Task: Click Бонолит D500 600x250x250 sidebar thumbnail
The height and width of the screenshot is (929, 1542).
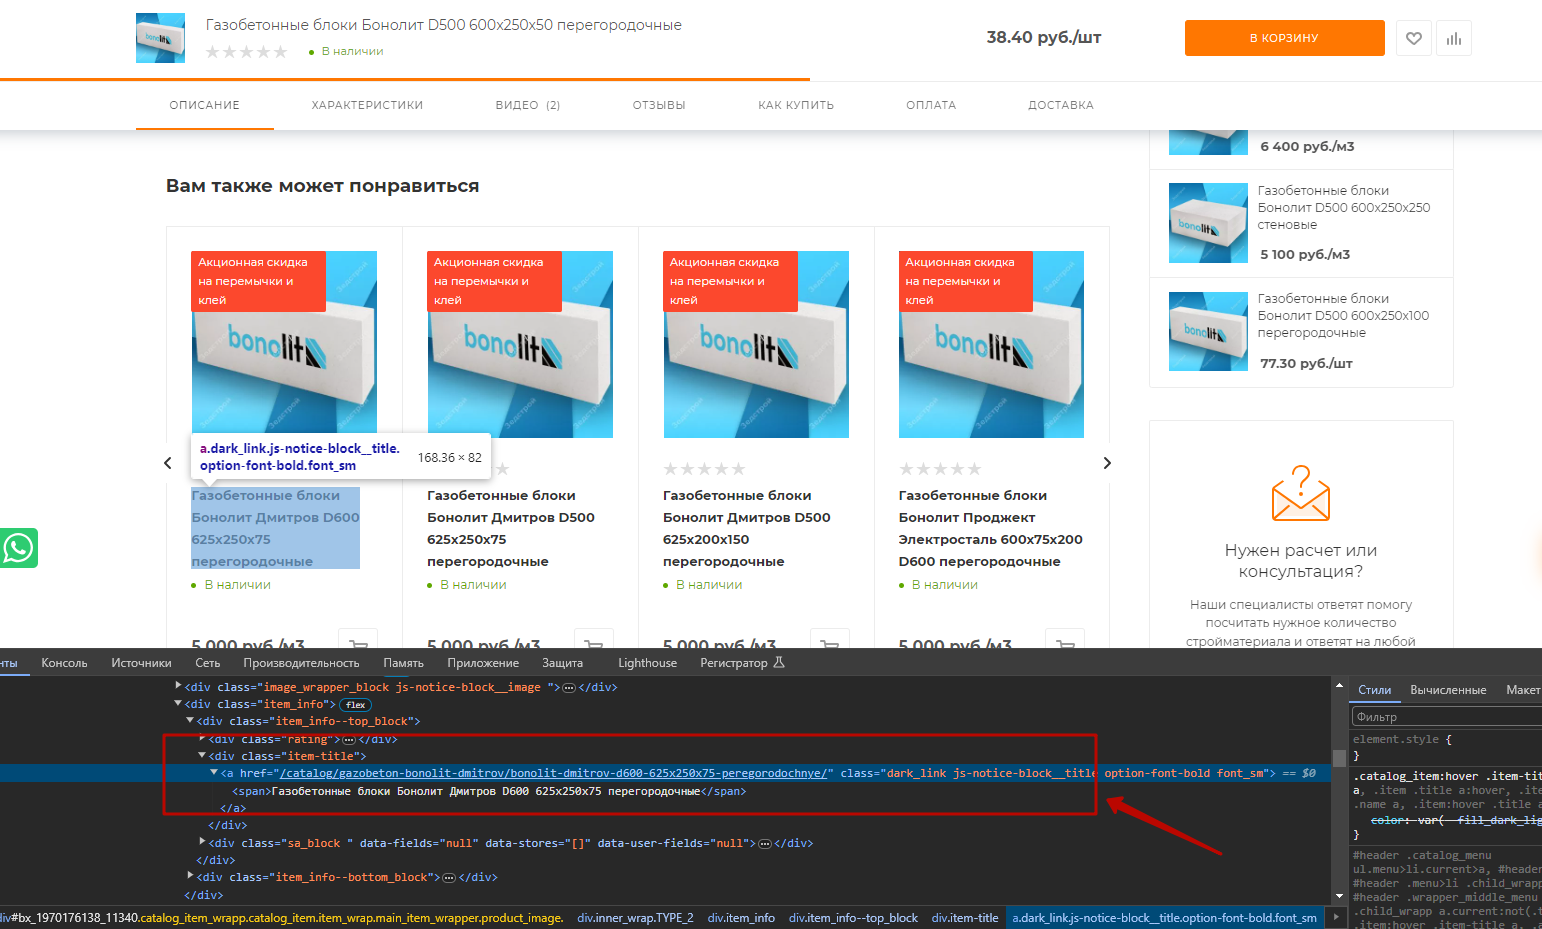Action: click(1208, 223)
